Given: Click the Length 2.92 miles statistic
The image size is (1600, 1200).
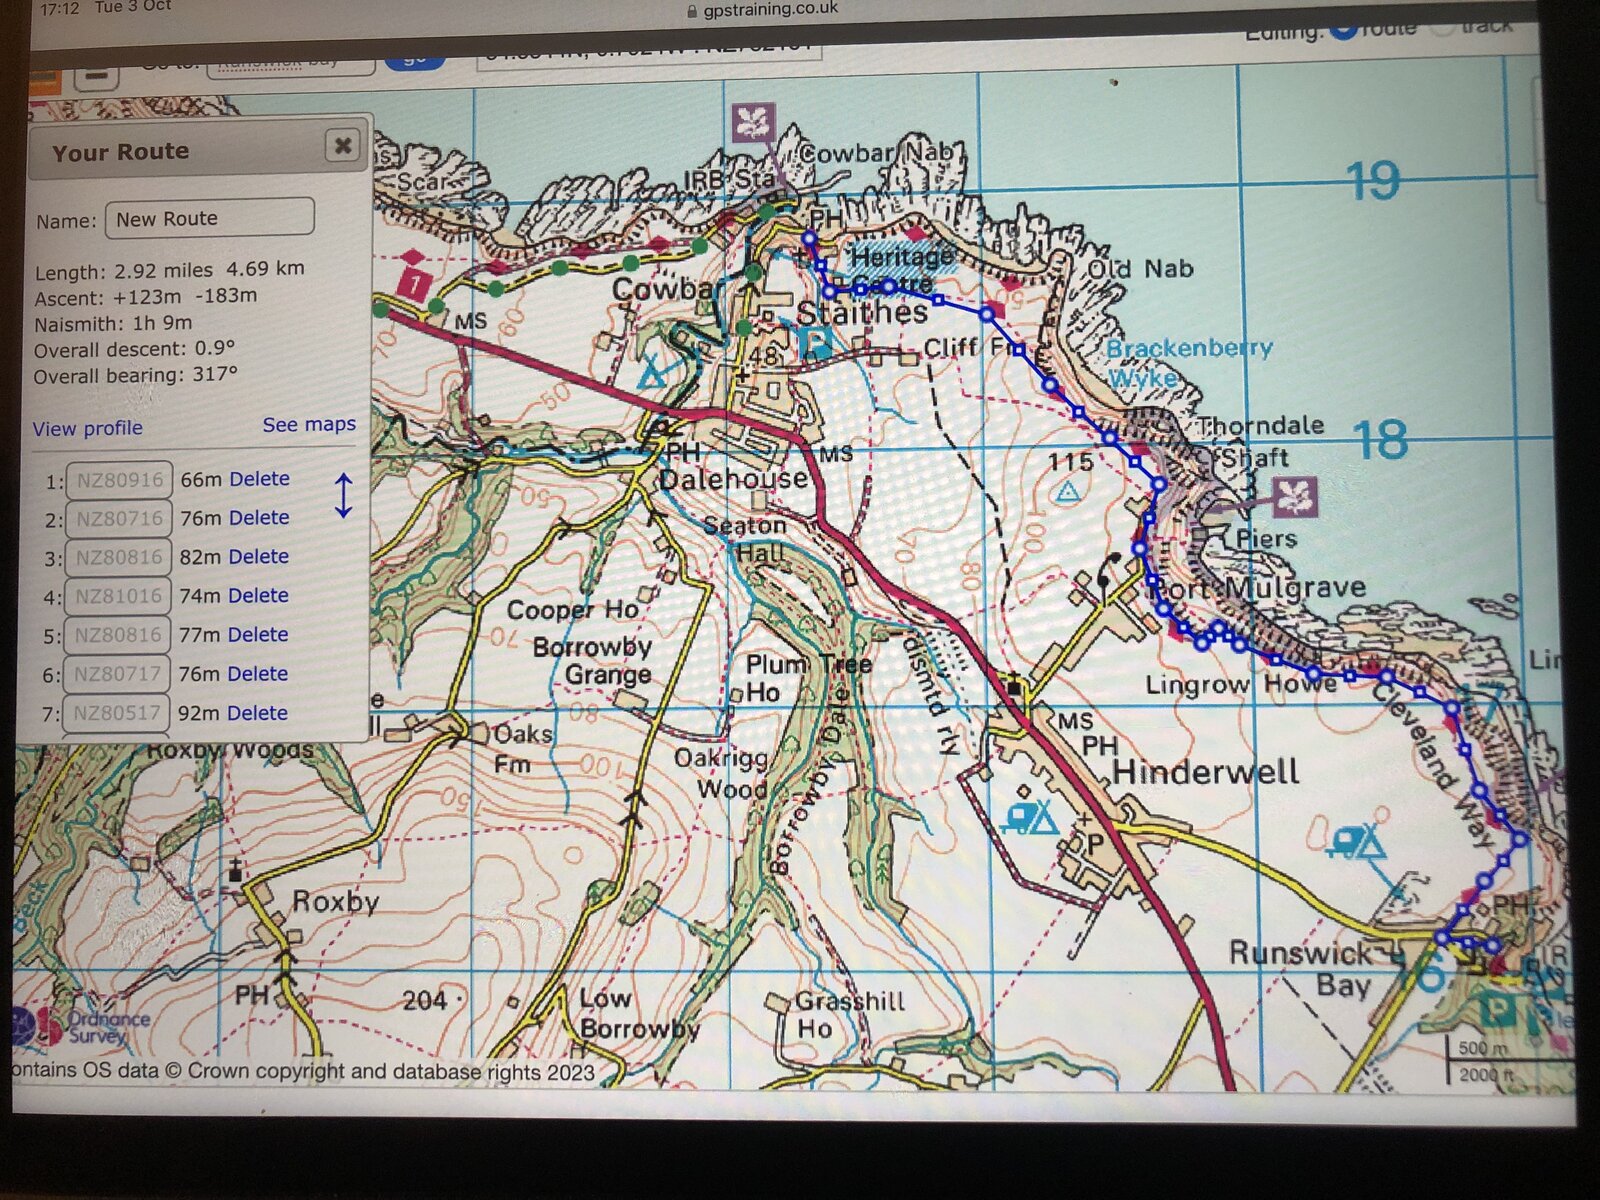Looking at the screenshot, I should 170,271.
